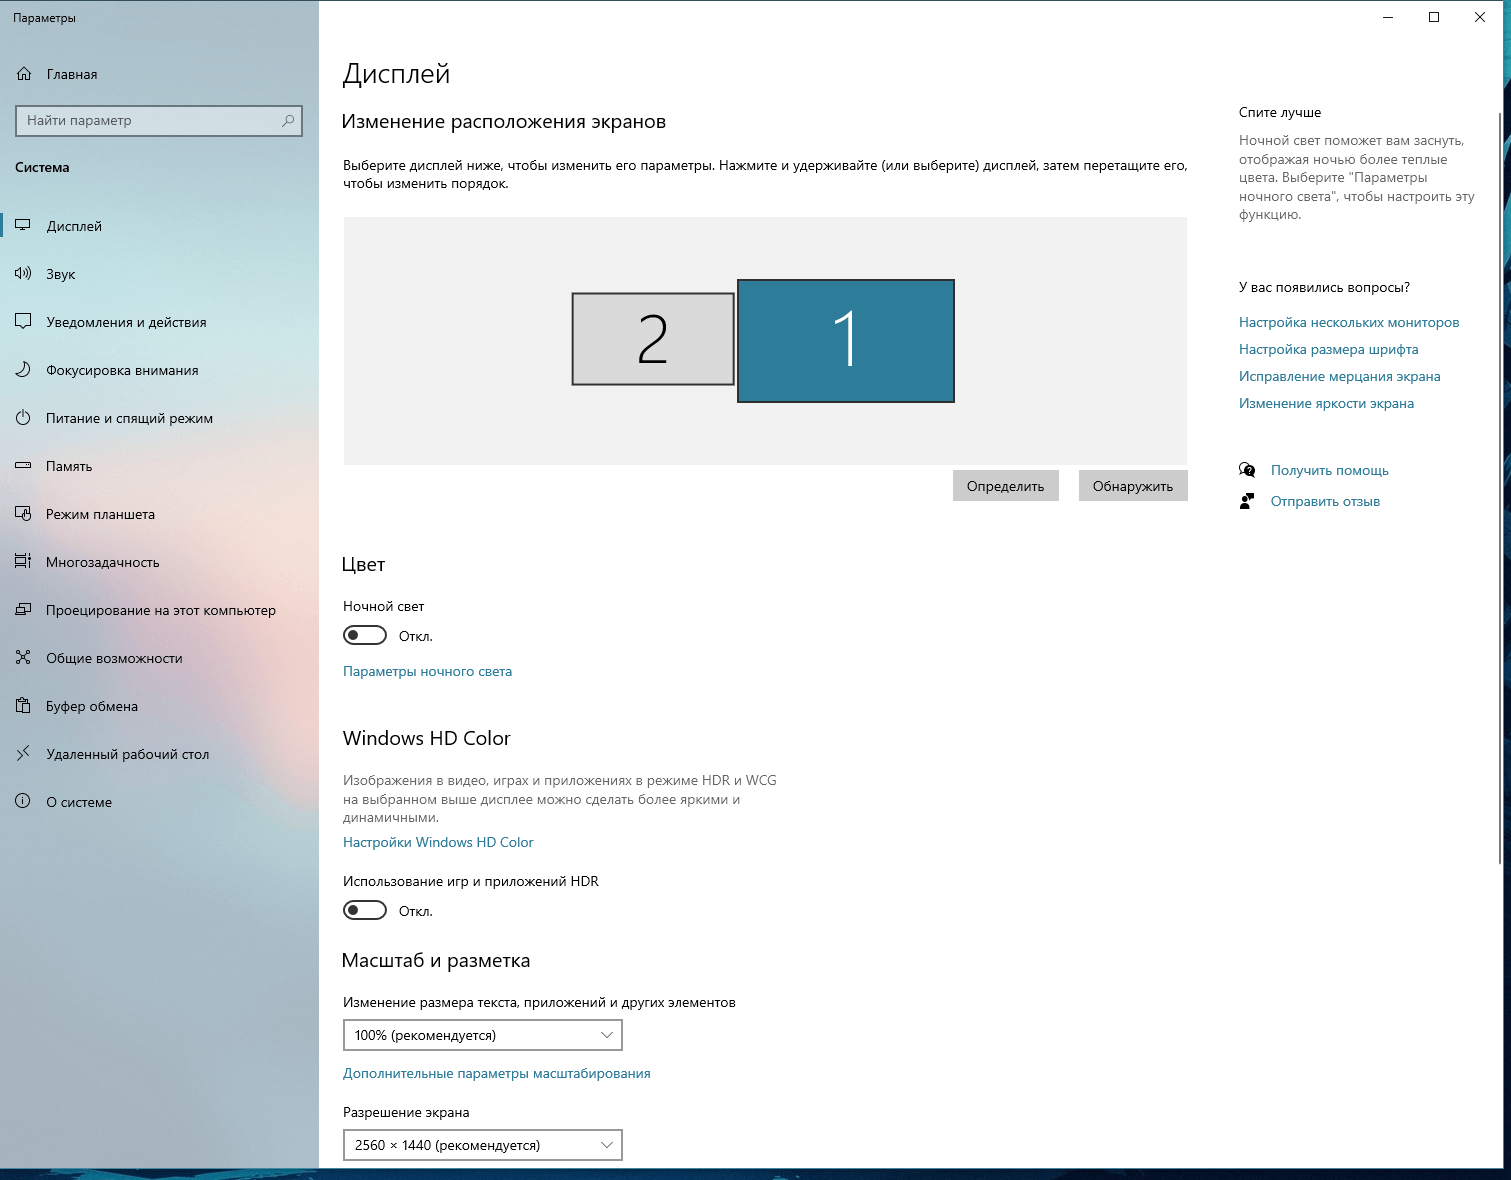Viewport: 1511px width, 1180px height.
Task: Select display 2 in arrangement area
Action: point(653,339)
